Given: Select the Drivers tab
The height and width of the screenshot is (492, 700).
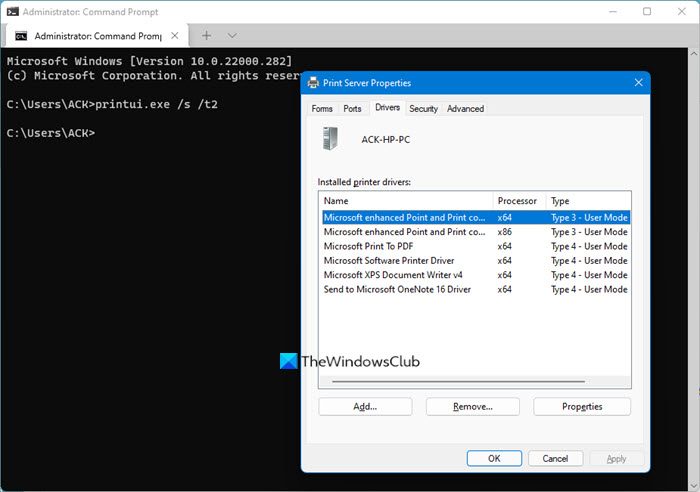Looking at the screenshot, I should click(x=388, y=108).
